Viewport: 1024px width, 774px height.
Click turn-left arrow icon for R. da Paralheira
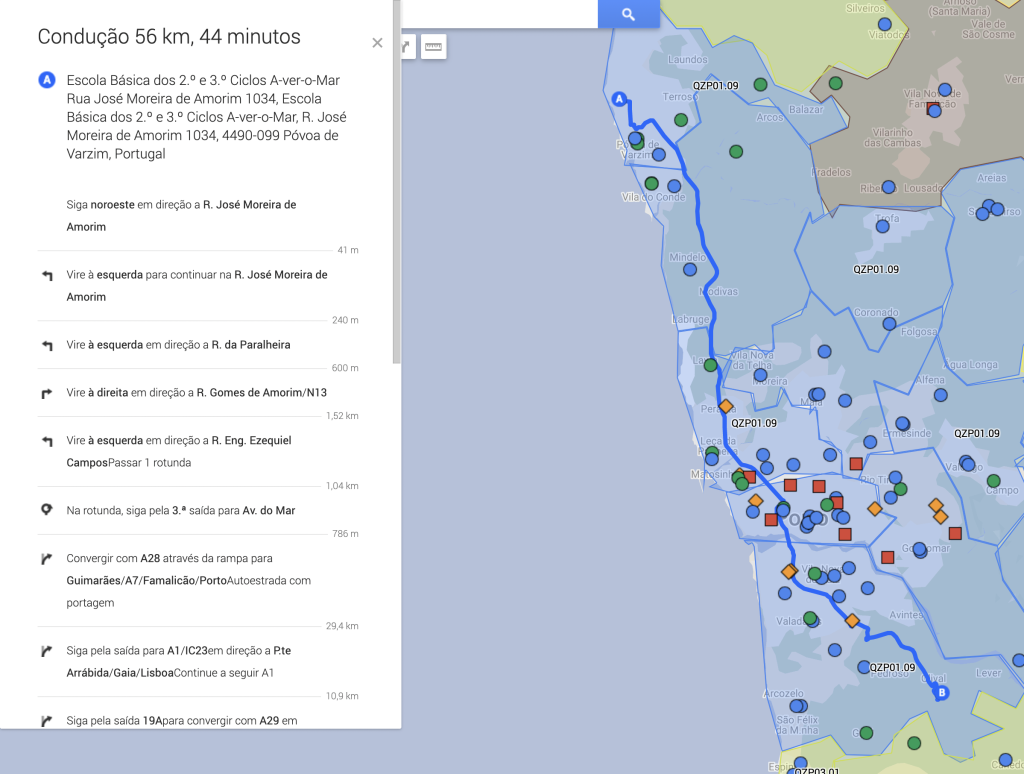(46, 345)
